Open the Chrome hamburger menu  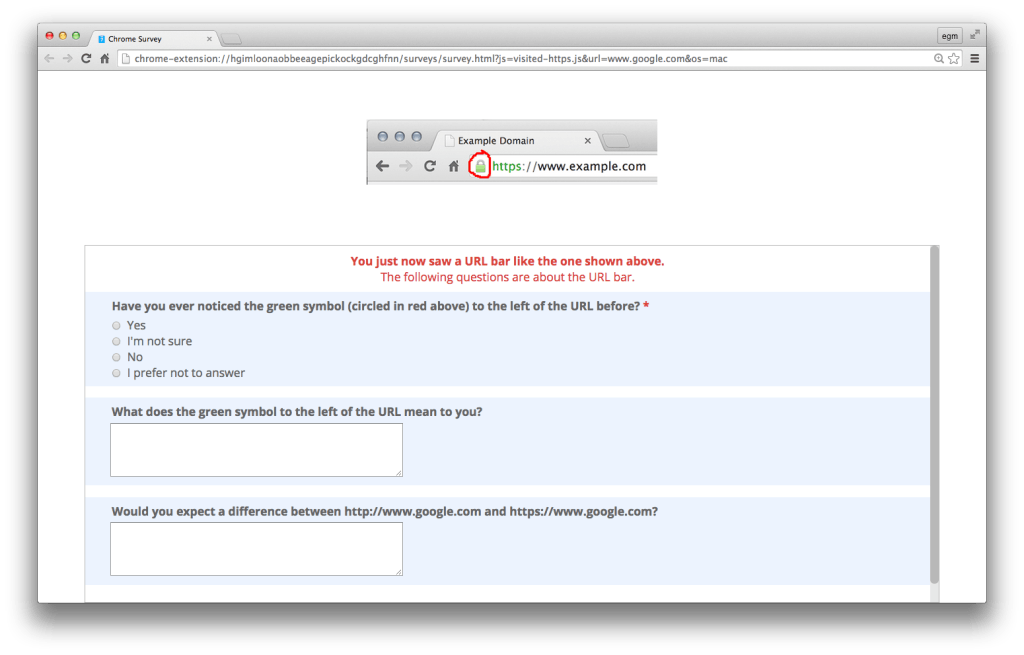point(974,59)
